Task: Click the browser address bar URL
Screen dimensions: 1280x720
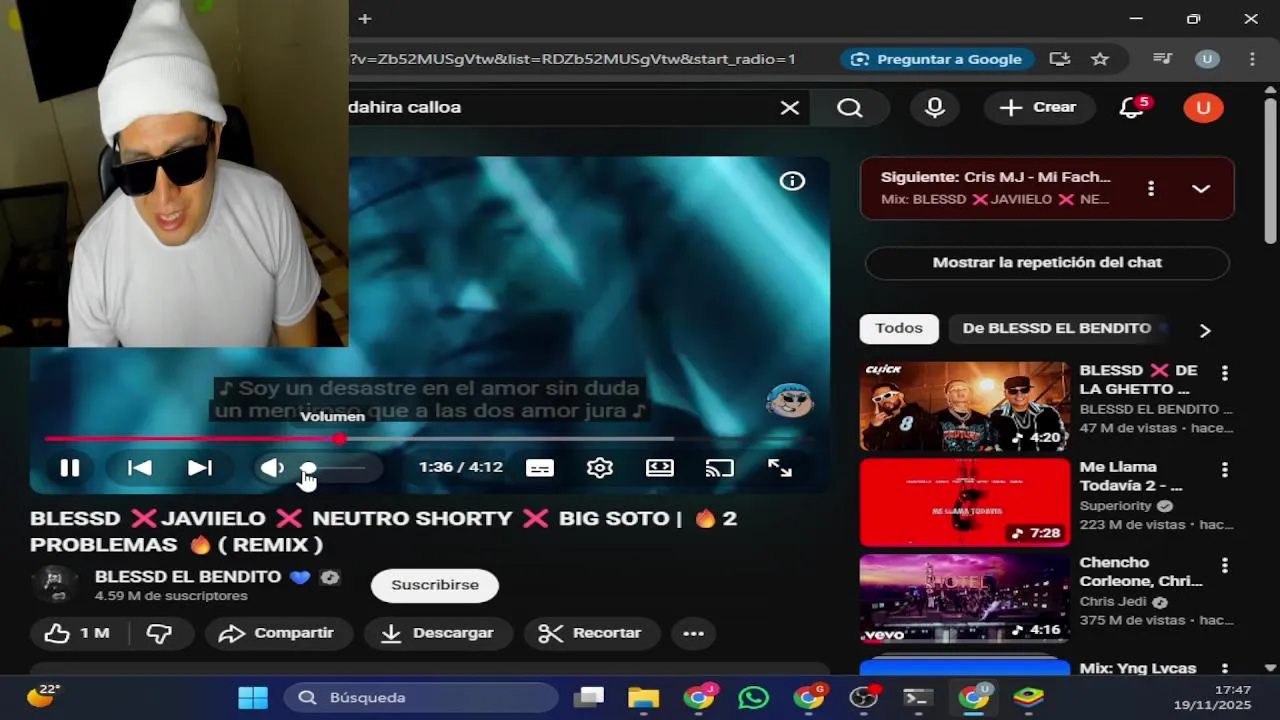Action: pos(572,59)
